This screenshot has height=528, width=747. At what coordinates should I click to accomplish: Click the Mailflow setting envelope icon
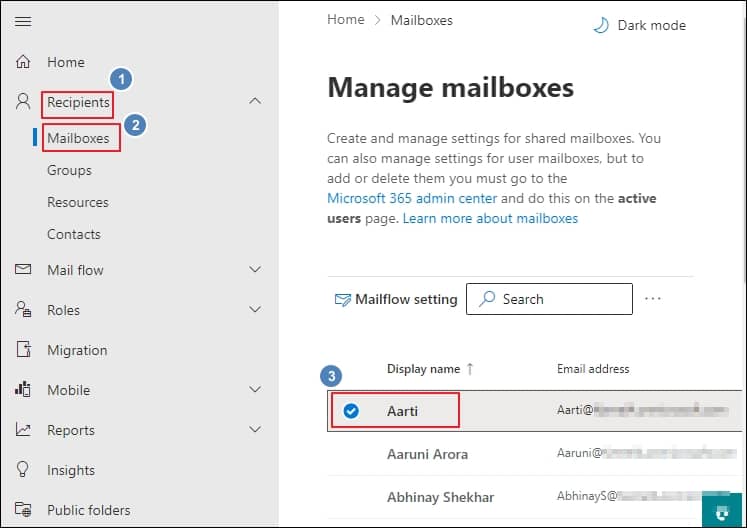point(343,300)
